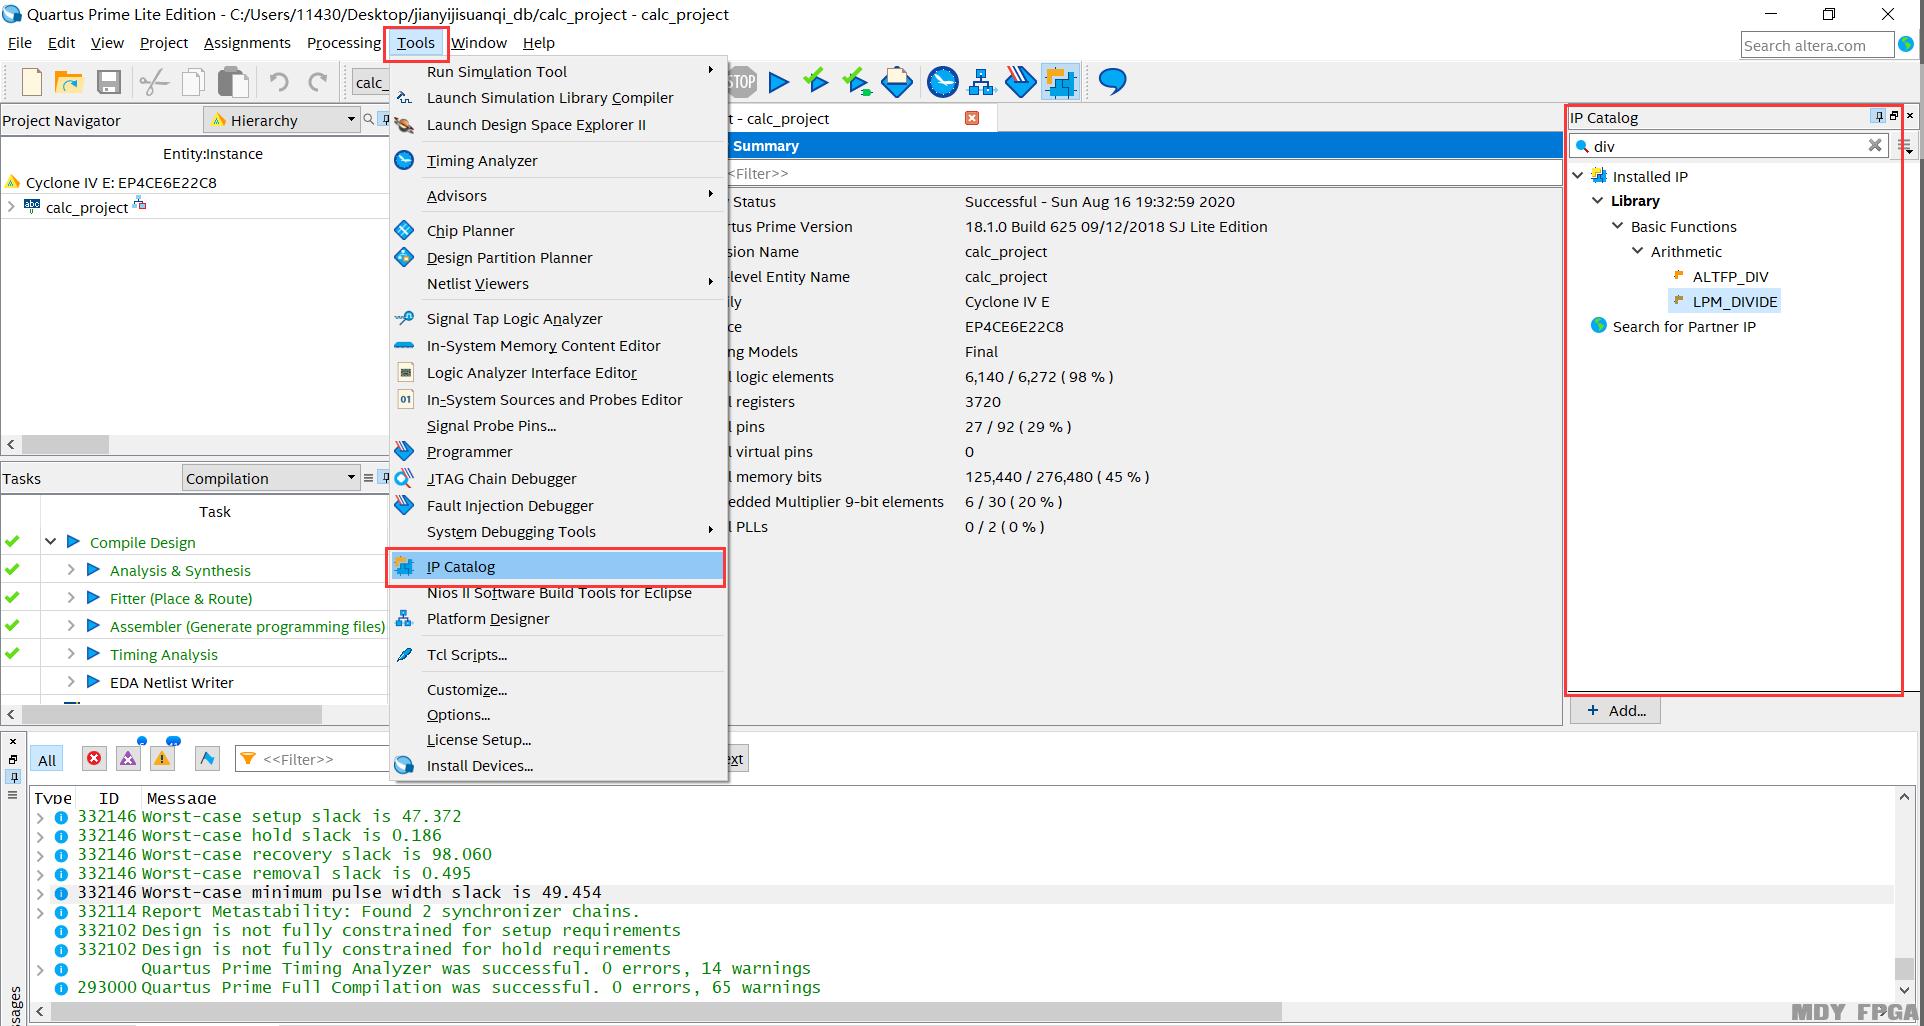Expand the calc_project hierarchy node
The image size is (1924, 1026).
pos(11,207)
